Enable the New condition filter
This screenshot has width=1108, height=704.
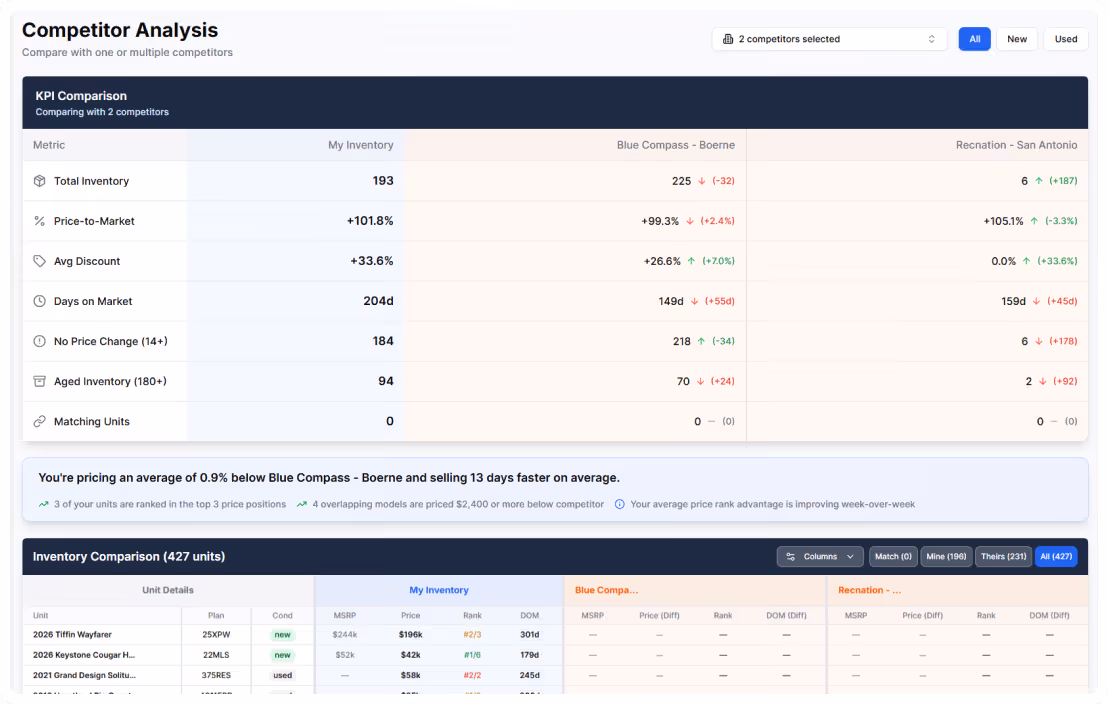tap(1017, 38)
